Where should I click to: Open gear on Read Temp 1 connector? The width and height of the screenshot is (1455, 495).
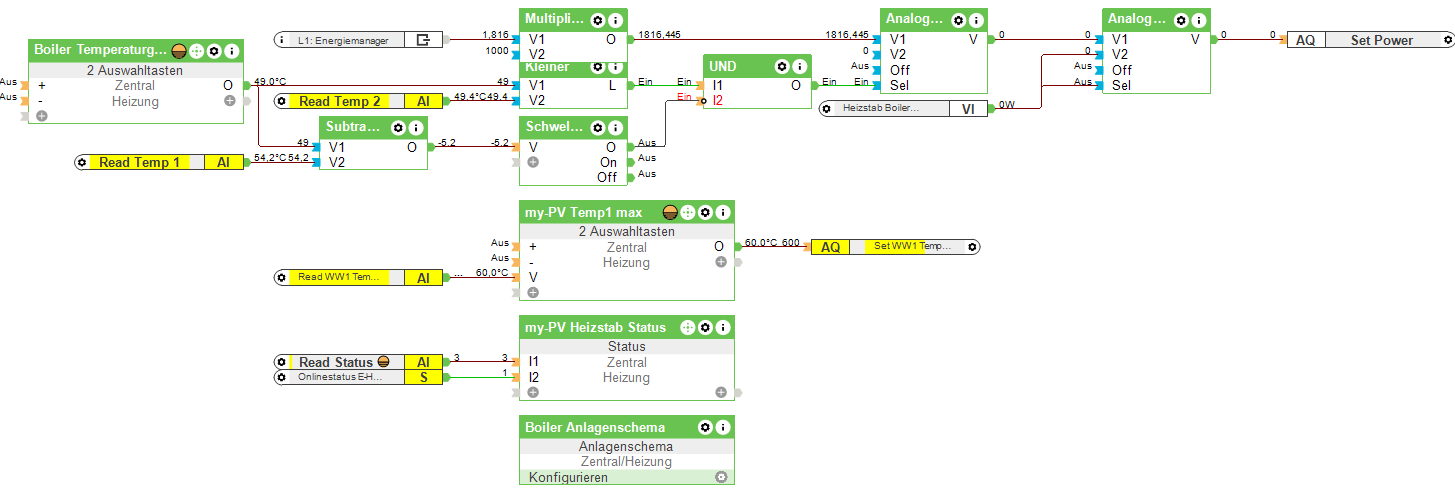(x=82, y=162)
